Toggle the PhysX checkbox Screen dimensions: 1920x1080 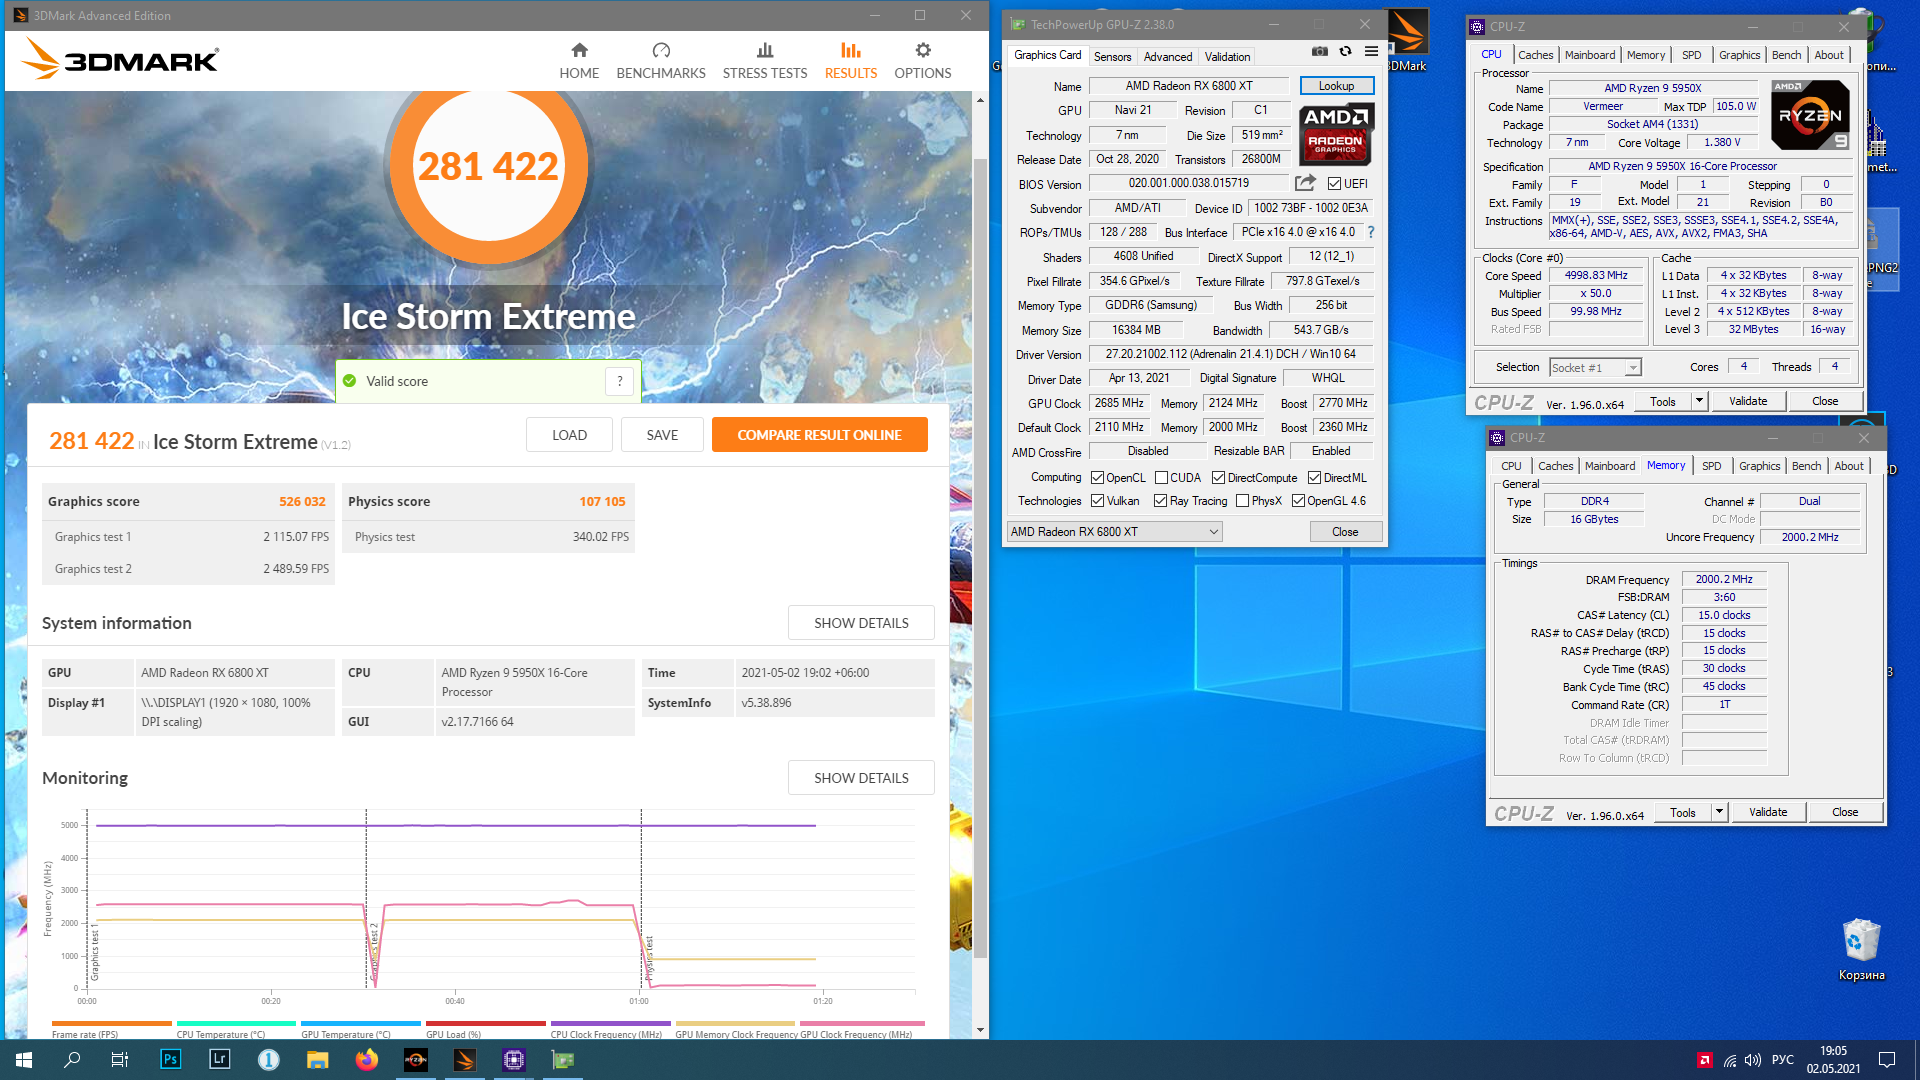pos(1242,501)
